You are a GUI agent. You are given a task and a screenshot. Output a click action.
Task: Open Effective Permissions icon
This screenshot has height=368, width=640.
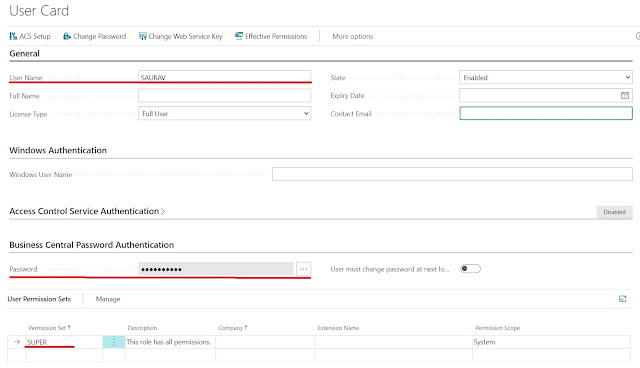coord(239,36)
